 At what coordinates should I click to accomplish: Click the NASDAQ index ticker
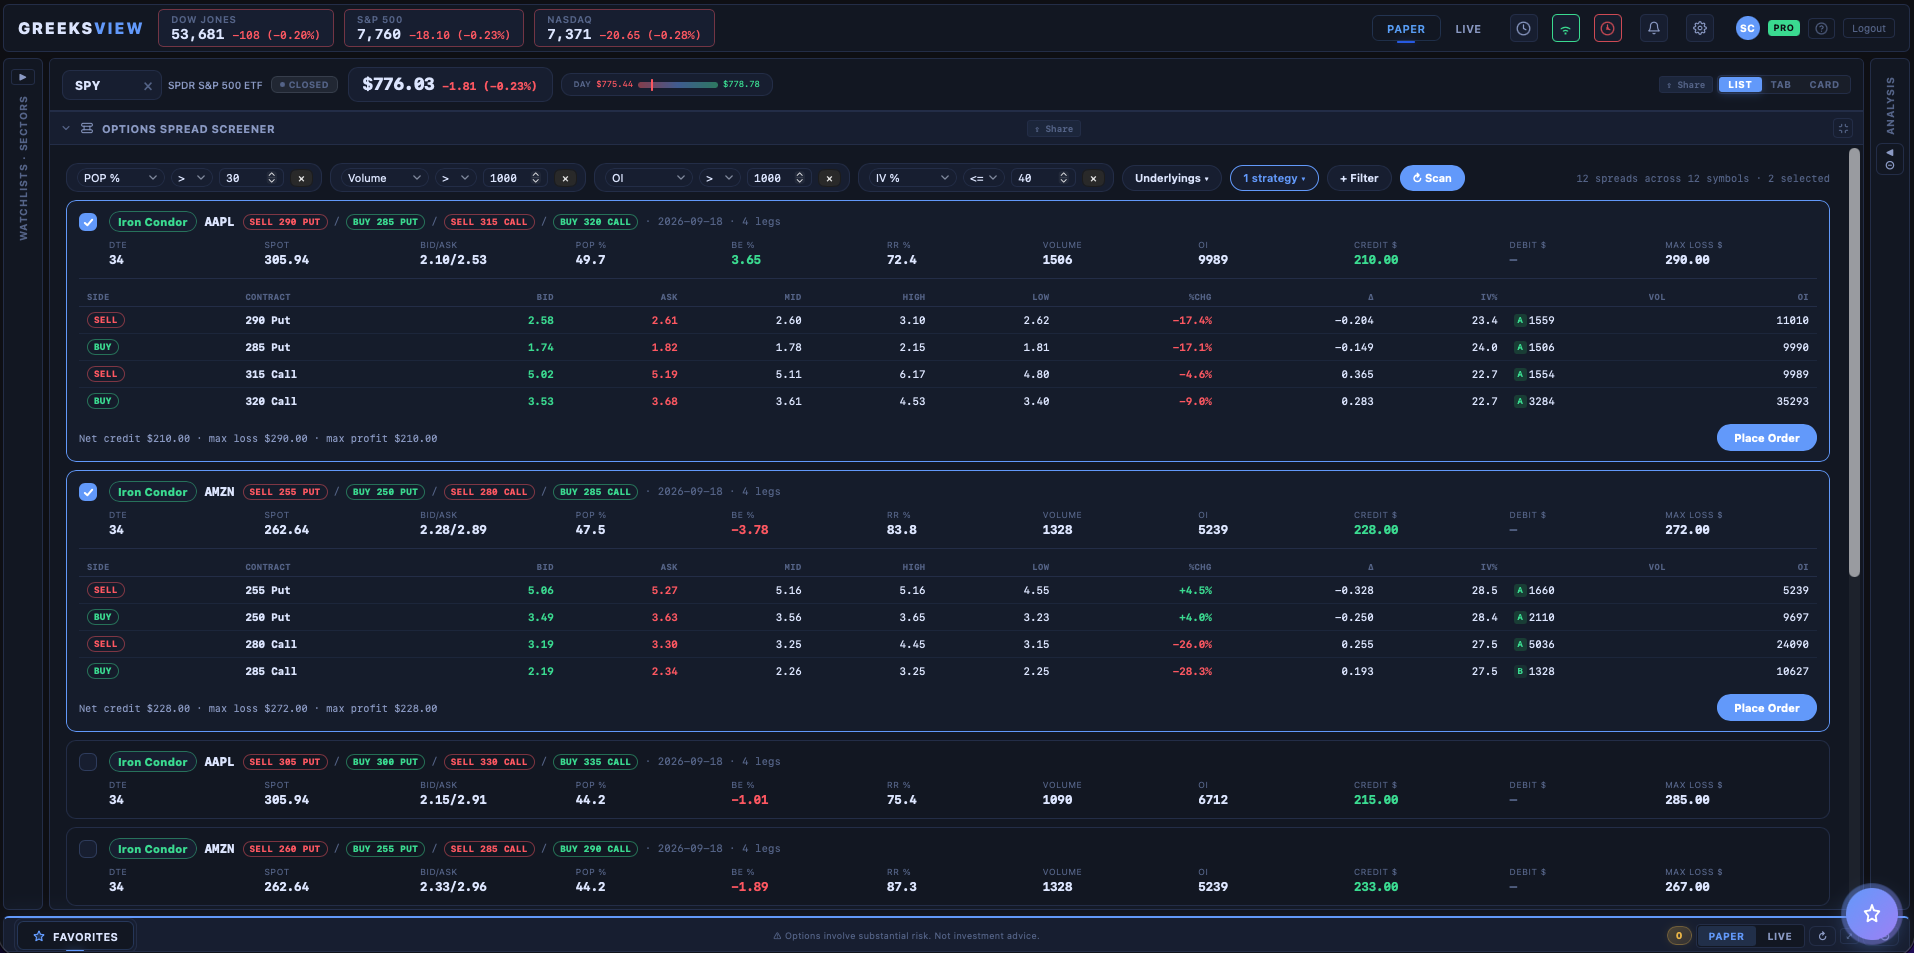pos(624,28)
